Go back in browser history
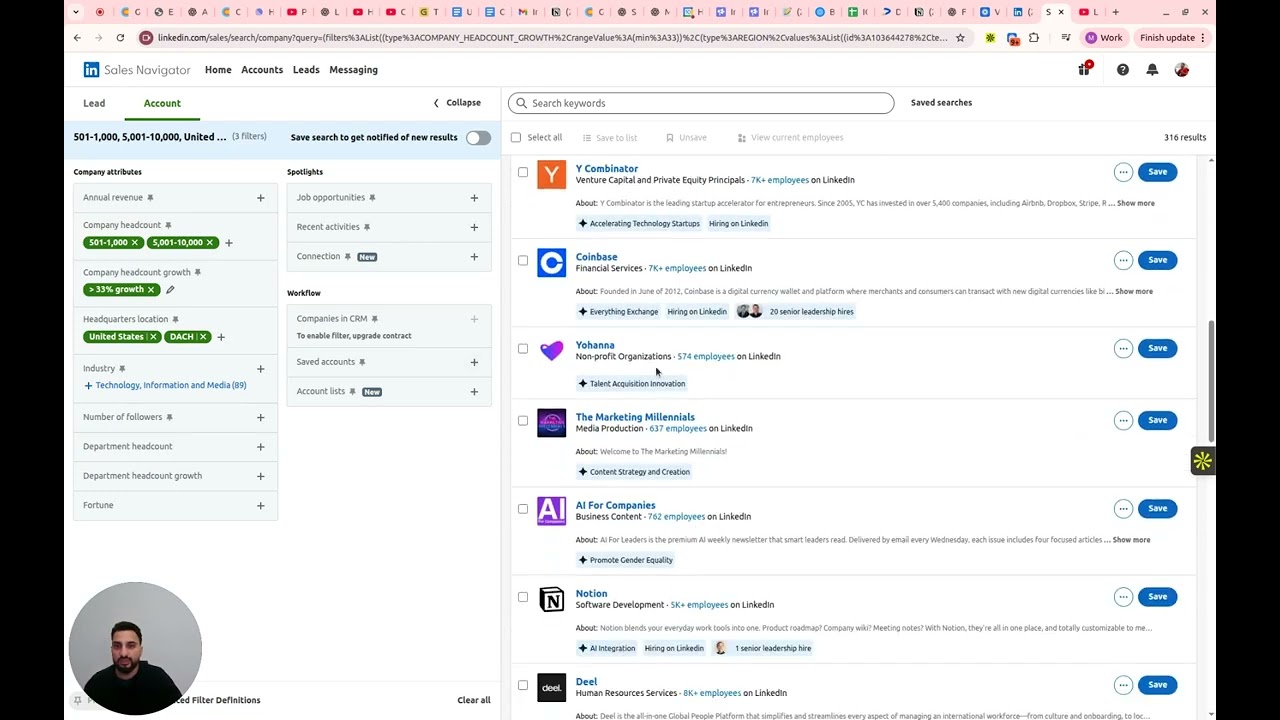1280x720 pixels. [x=77, y=38]
